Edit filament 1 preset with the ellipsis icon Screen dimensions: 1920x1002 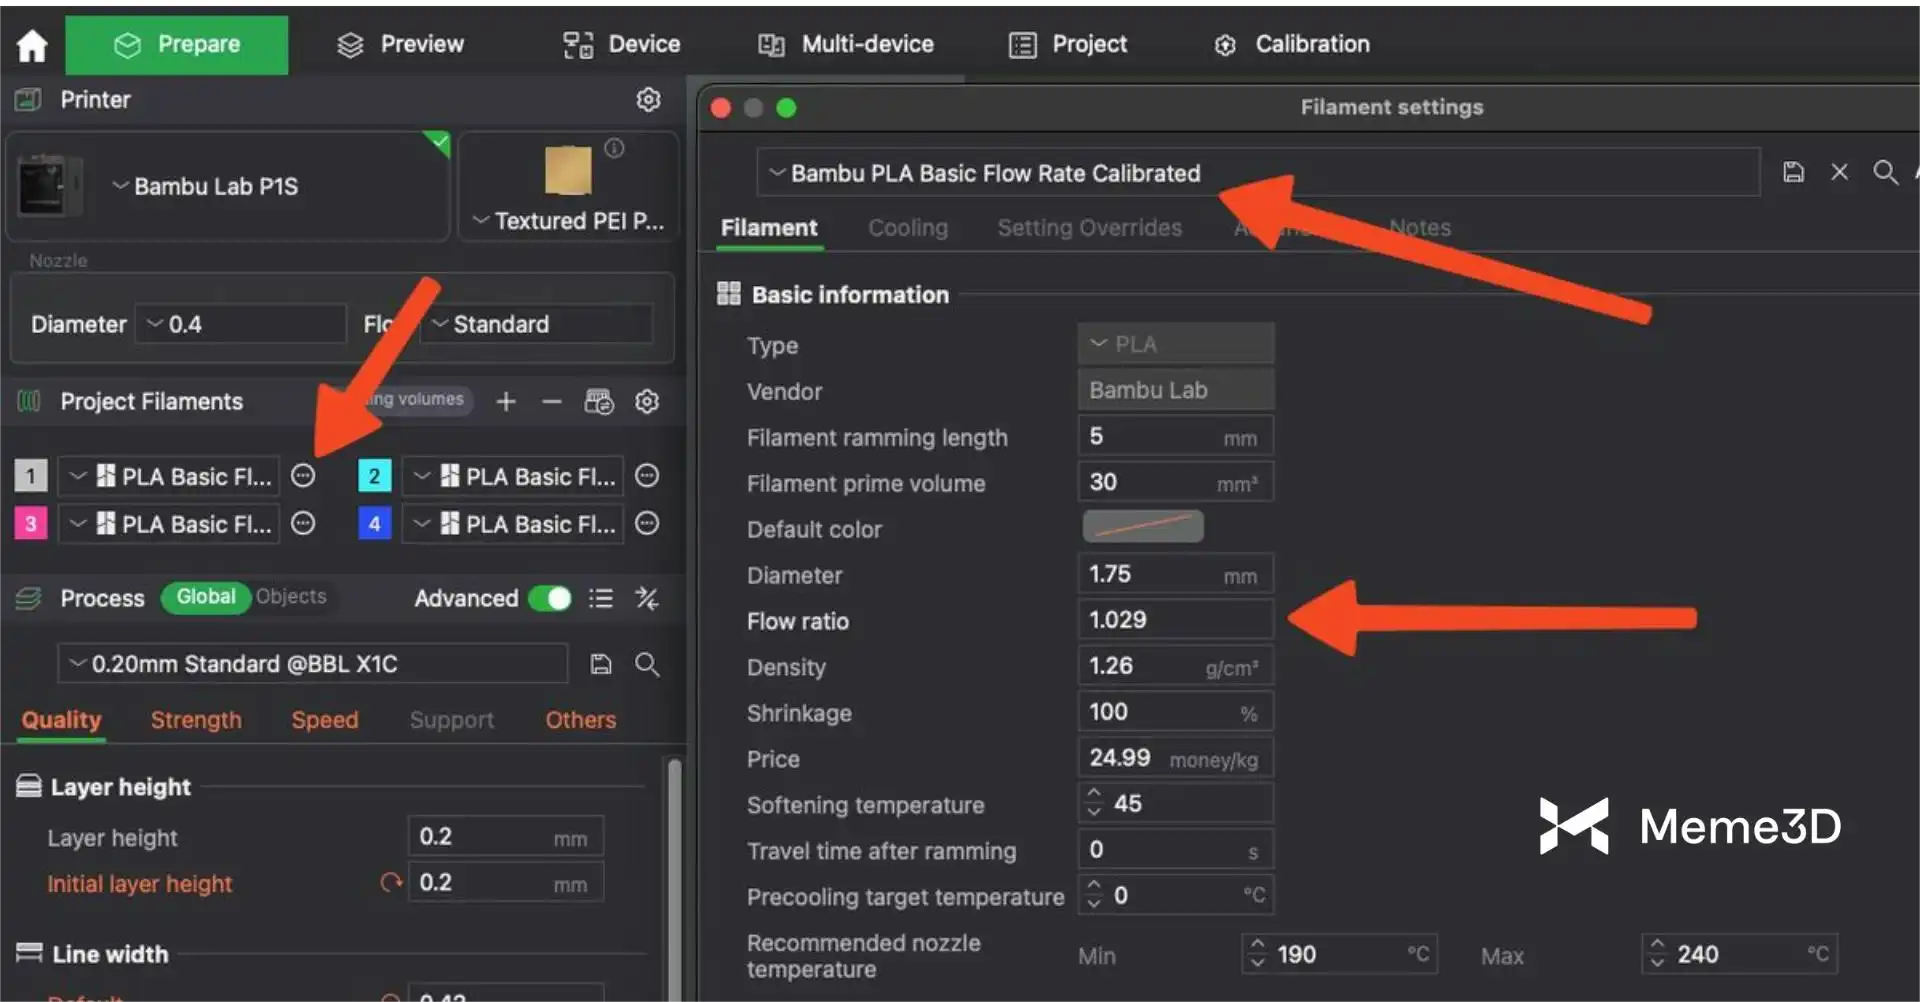pyautogui.click(x=303, y=476)
